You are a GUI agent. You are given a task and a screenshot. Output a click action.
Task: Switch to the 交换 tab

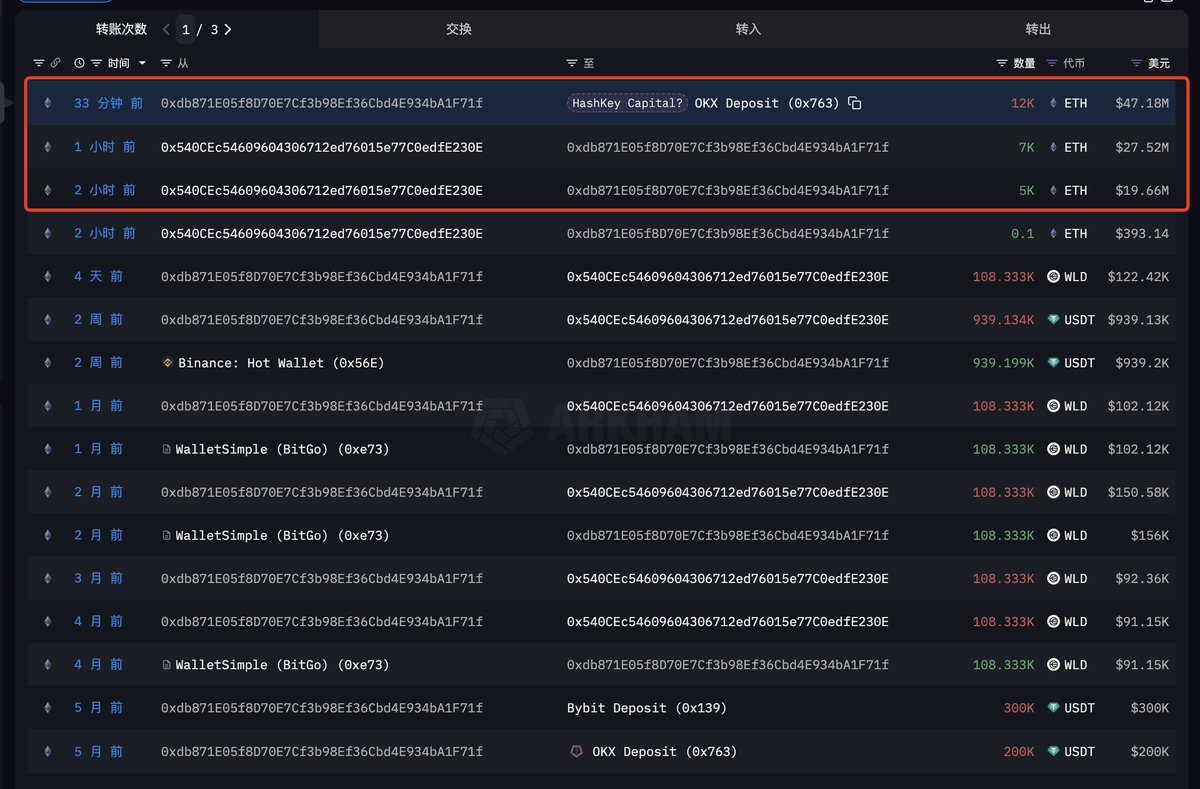click(459, 29)
